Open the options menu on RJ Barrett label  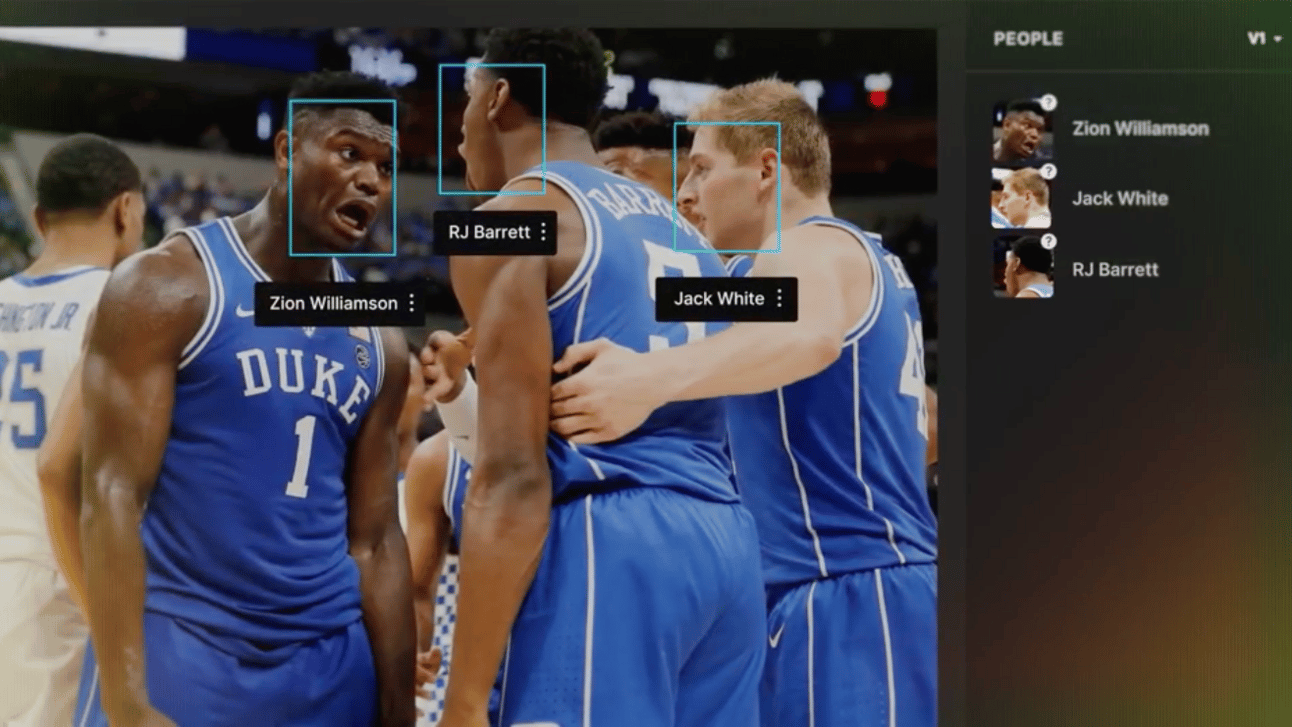point(543,232)
